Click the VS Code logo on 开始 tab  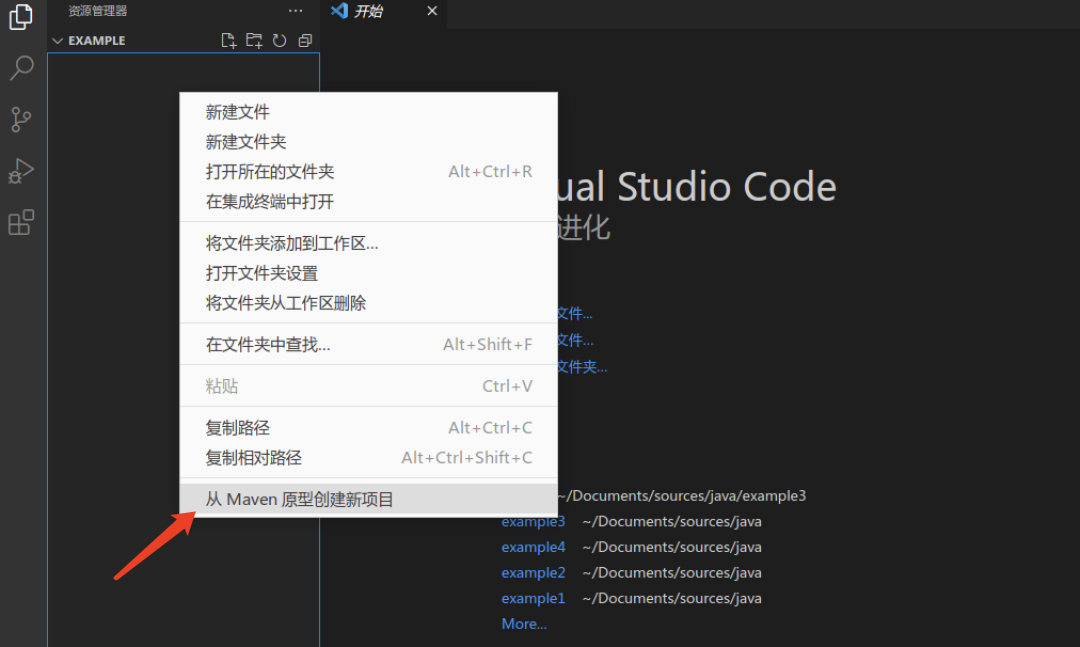tap(339, 10)
